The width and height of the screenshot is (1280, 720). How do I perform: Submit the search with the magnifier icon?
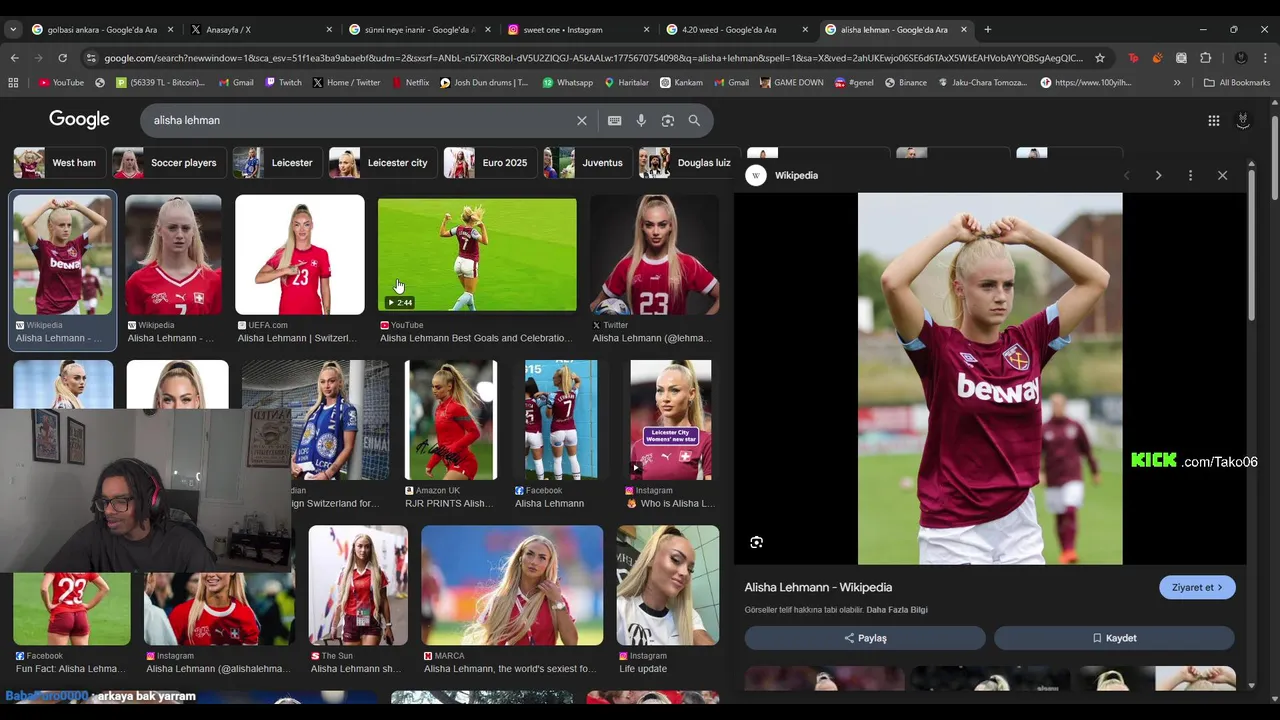[694, 120]
